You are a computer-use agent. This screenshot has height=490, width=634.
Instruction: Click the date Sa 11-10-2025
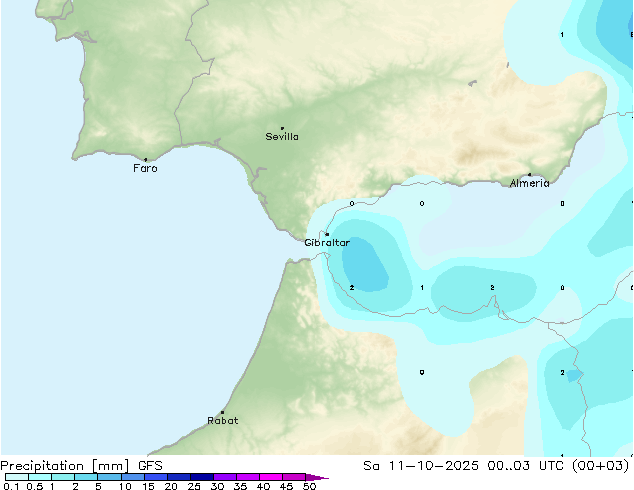coord(421,466)
